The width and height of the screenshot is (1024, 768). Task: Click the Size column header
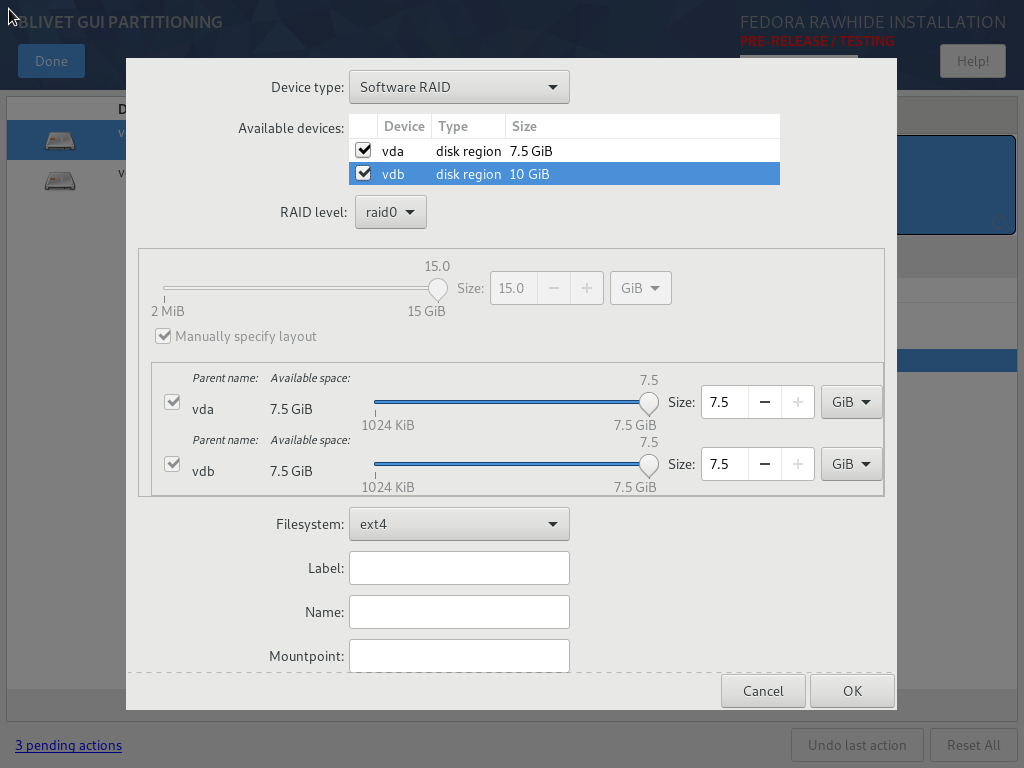[x=643, y=126]
